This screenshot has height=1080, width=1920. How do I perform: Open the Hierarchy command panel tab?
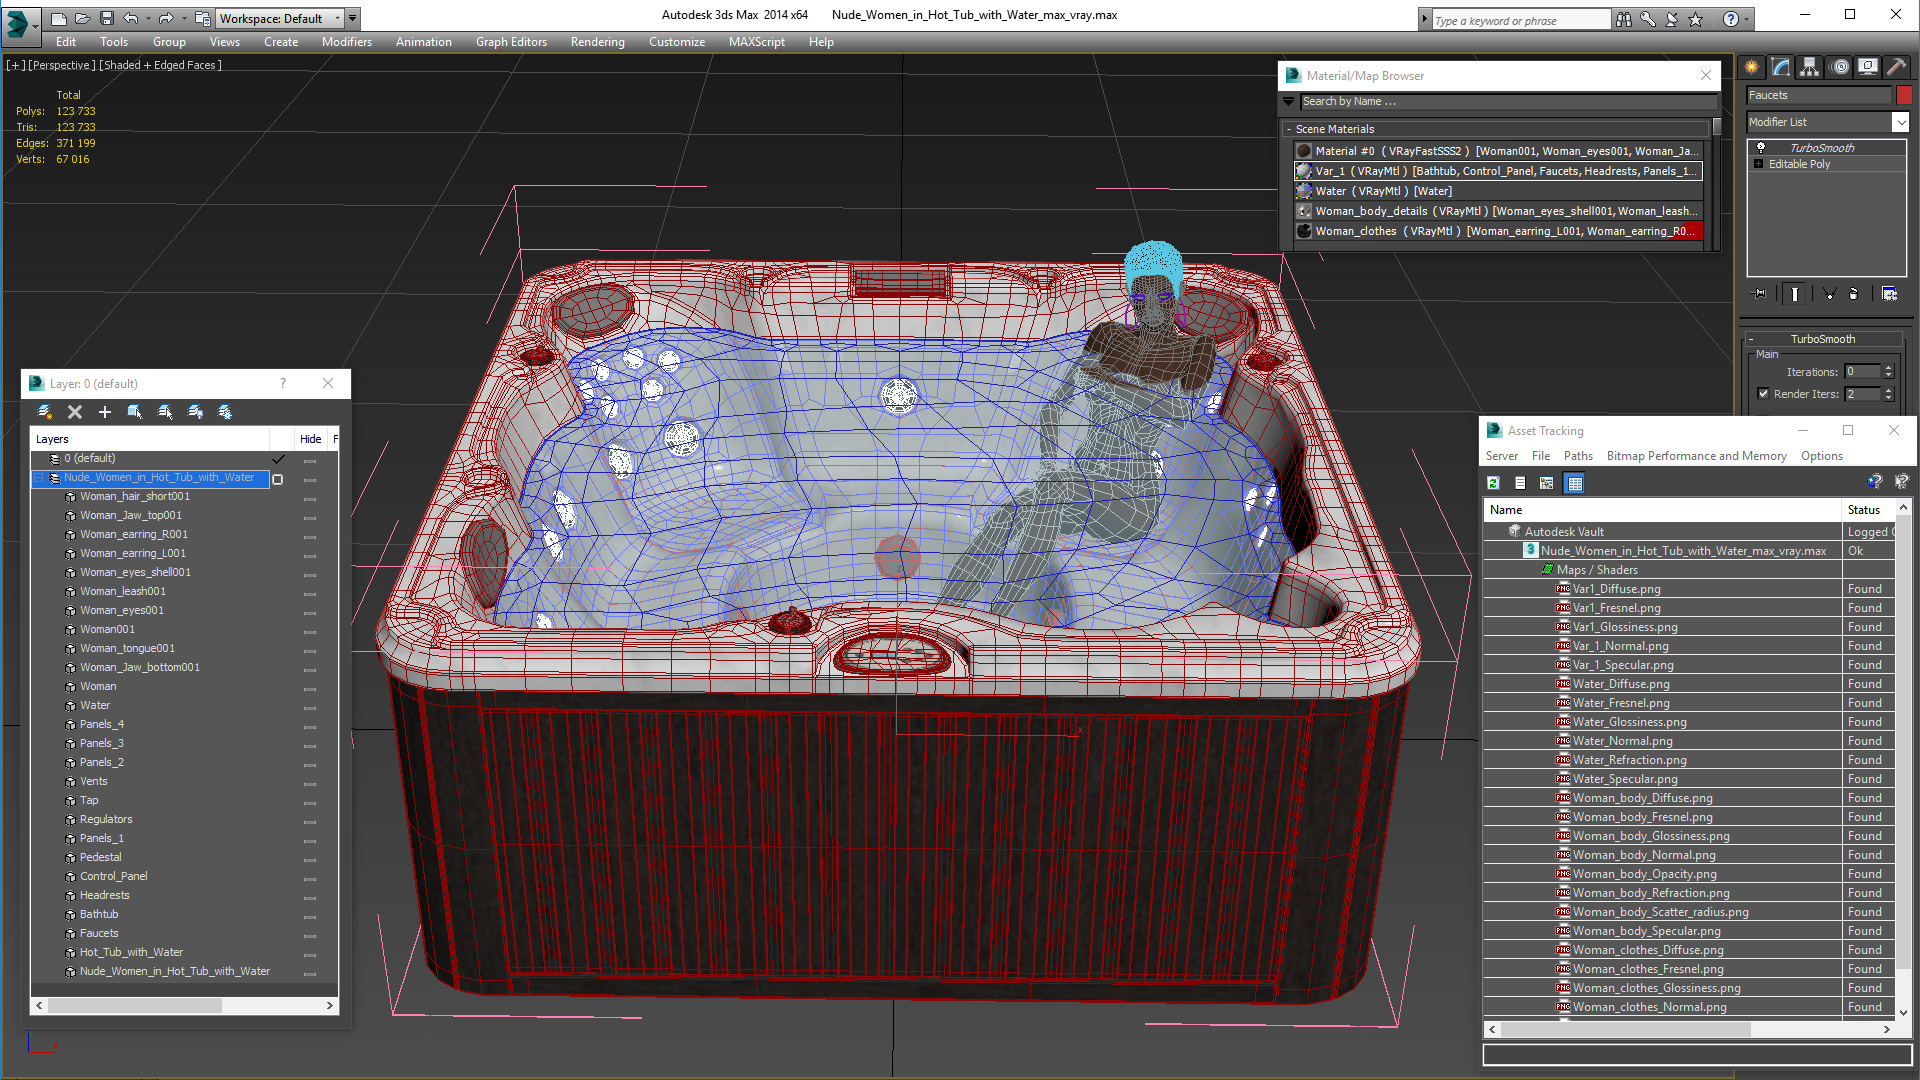(x=1810, y=67)
